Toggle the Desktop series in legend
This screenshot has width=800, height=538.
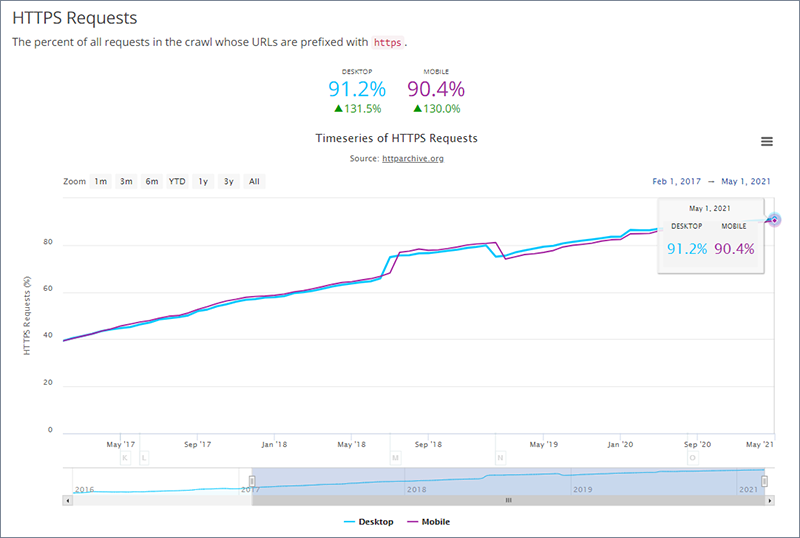[x=369, y=522]
